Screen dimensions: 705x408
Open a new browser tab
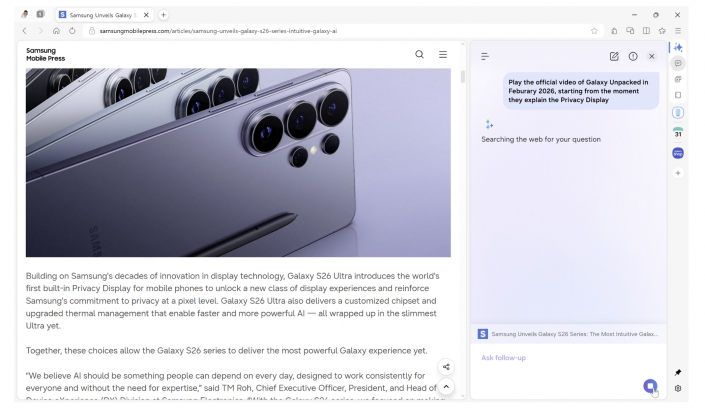[163, 14]
